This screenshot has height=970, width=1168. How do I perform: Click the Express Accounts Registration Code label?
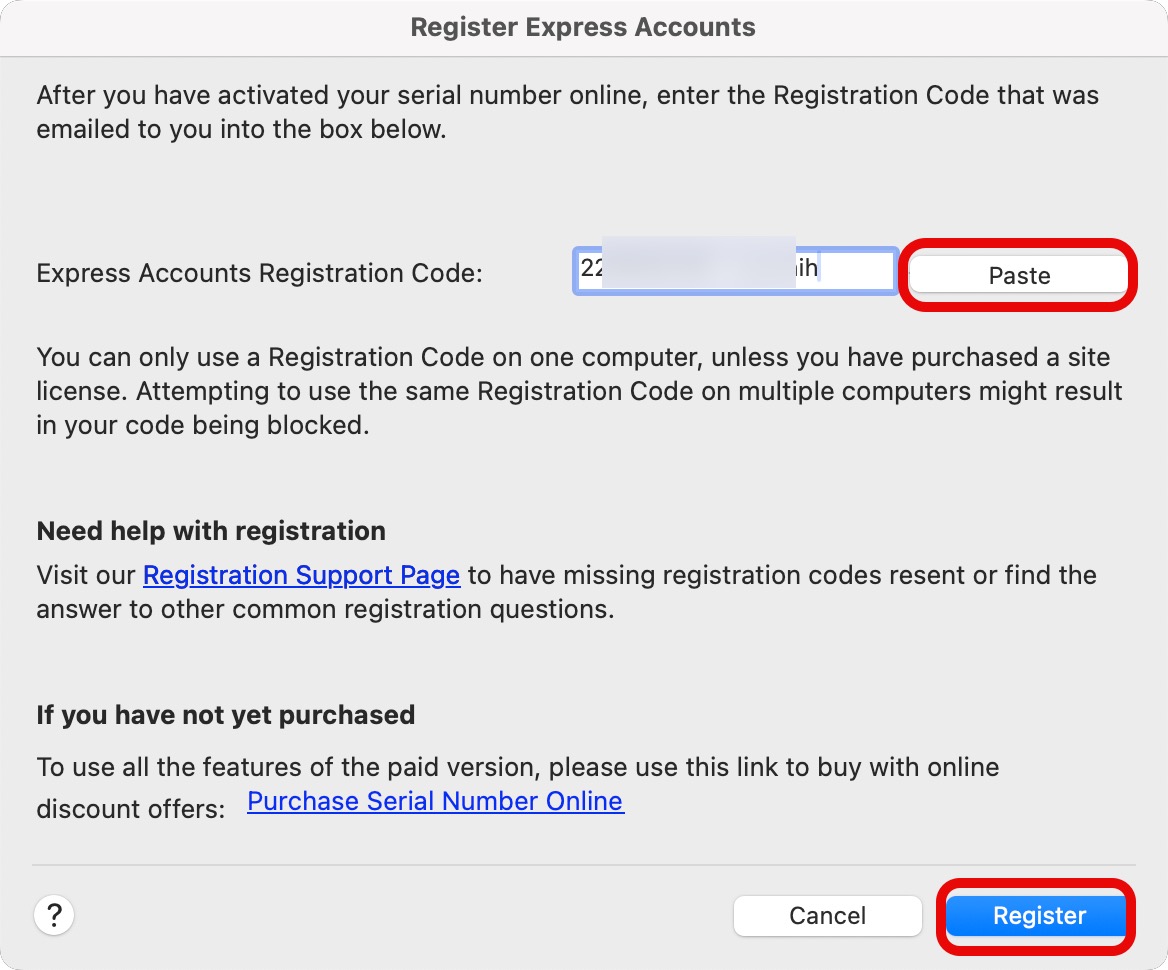[259, 273]
